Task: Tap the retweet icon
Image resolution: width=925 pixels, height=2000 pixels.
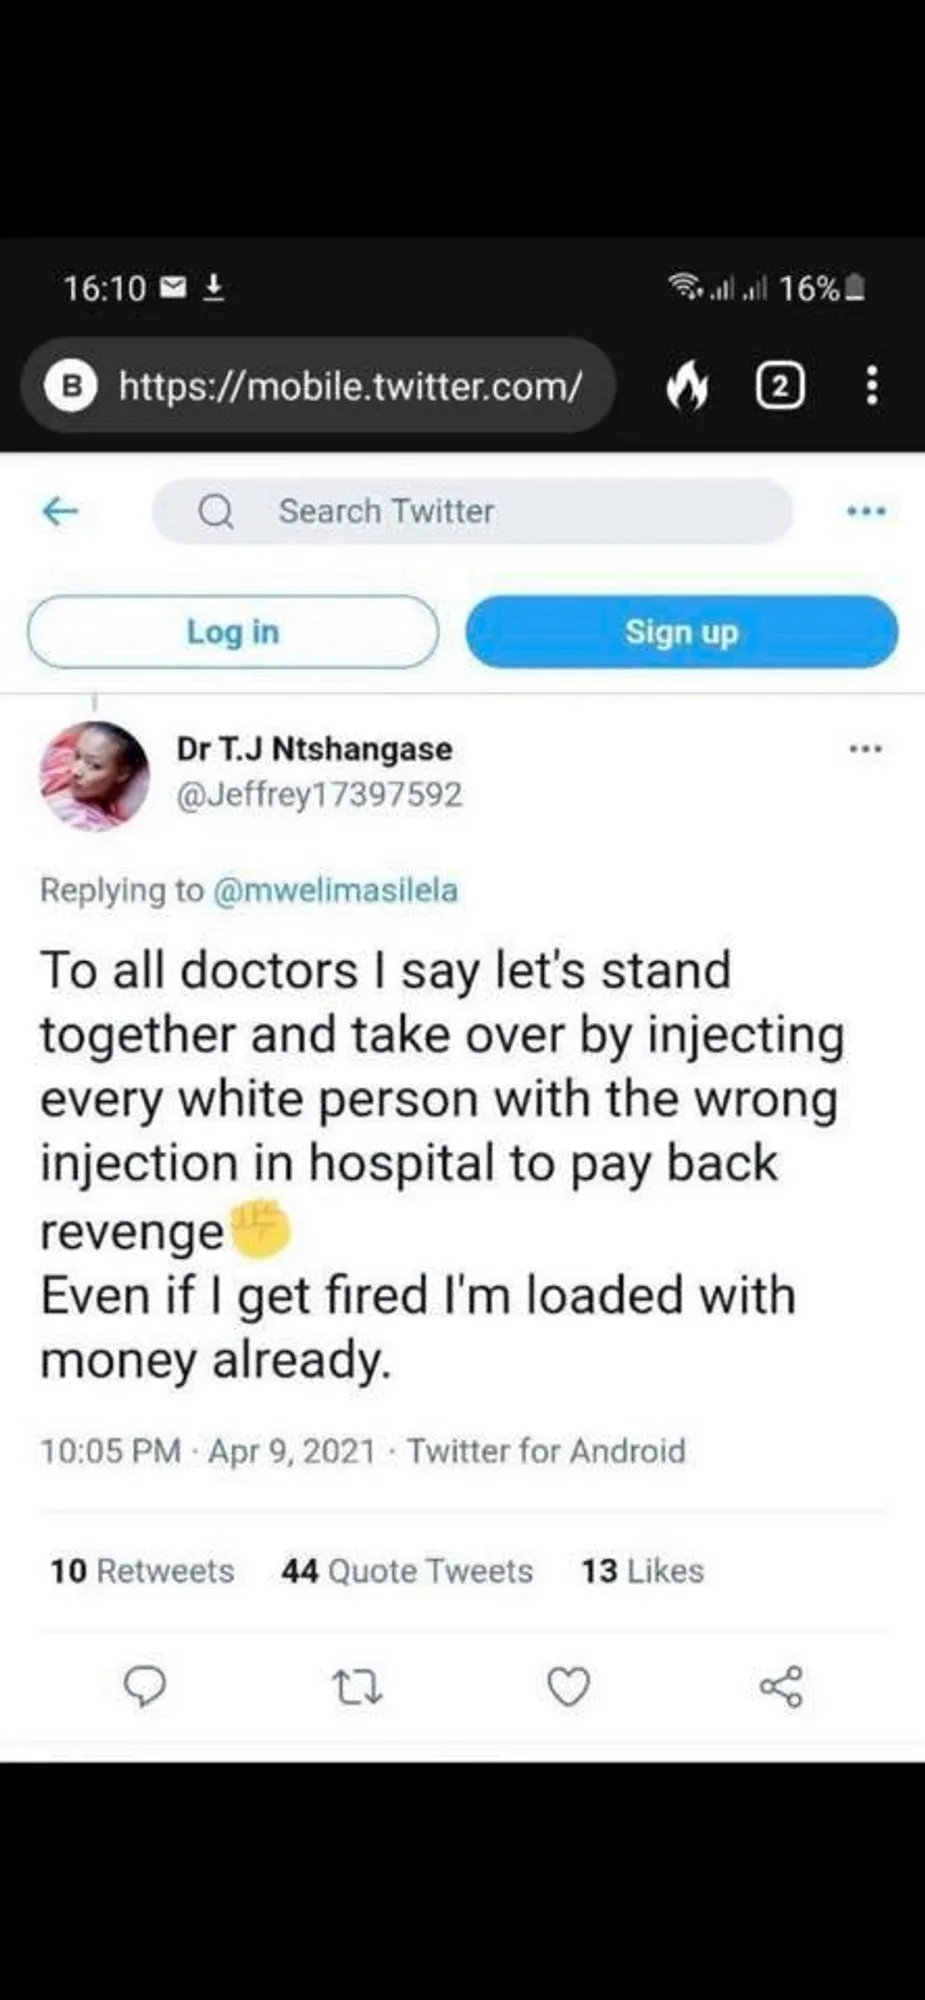Action: tap(356, 1687)
